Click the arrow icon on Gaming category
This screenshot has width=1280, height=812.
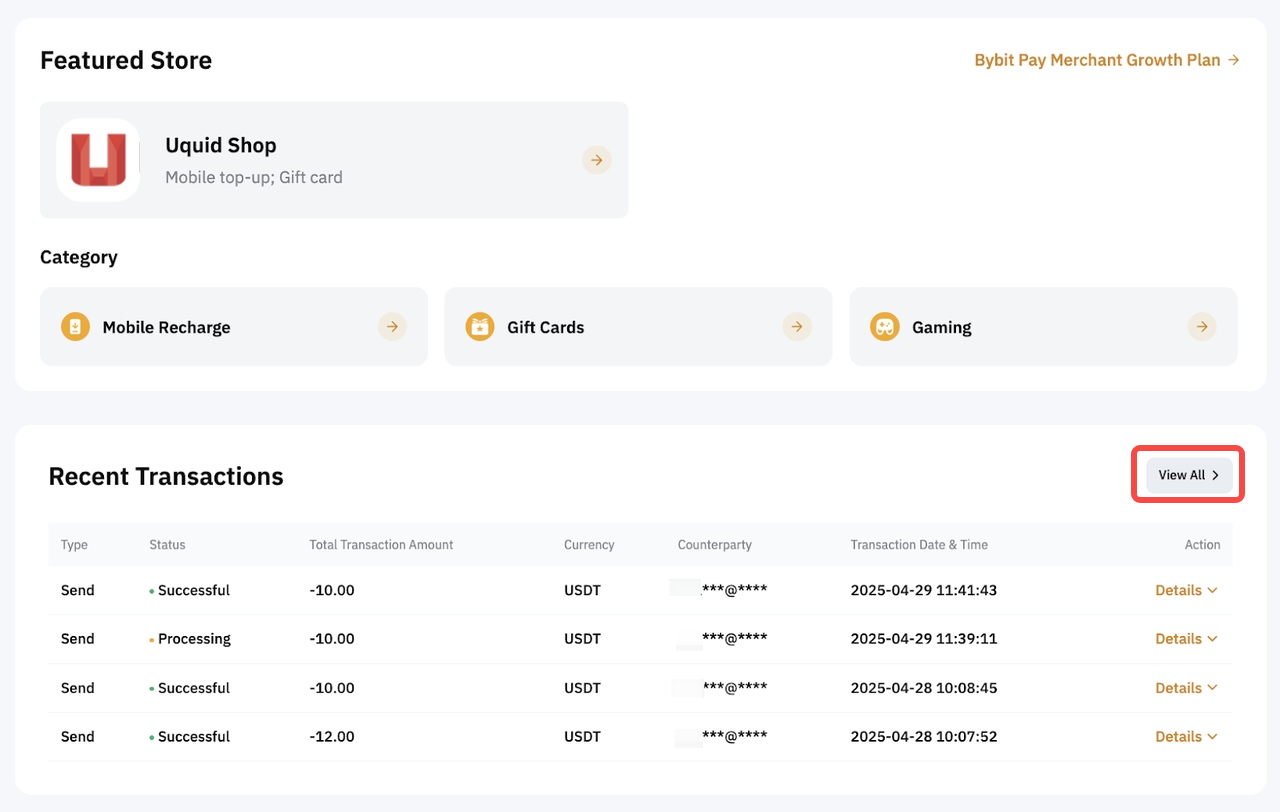(1202, 327)
